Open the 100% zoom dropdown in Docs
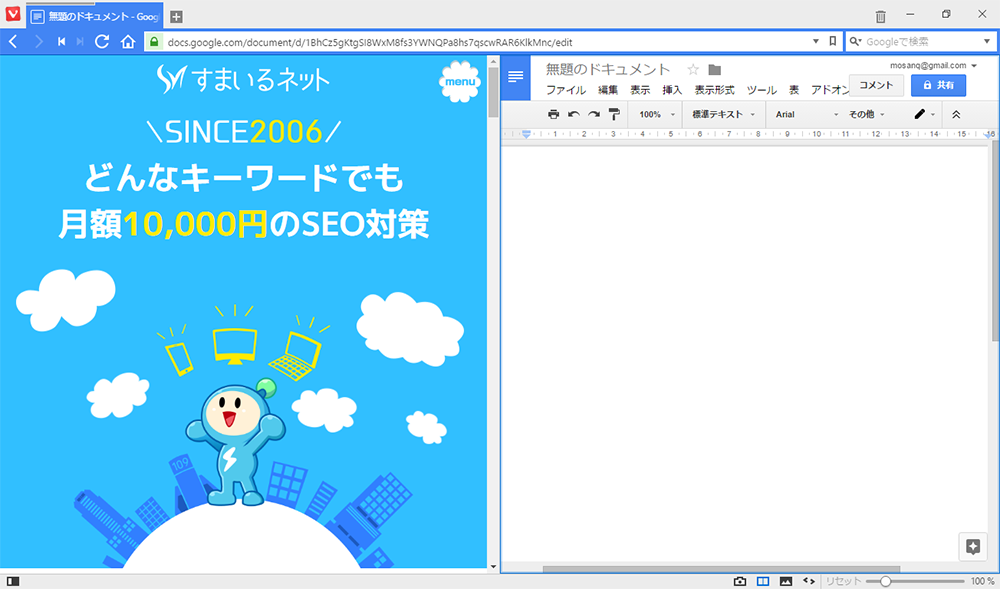The width and height of the screenshot is (1000, 589). (x=656, y=115)
